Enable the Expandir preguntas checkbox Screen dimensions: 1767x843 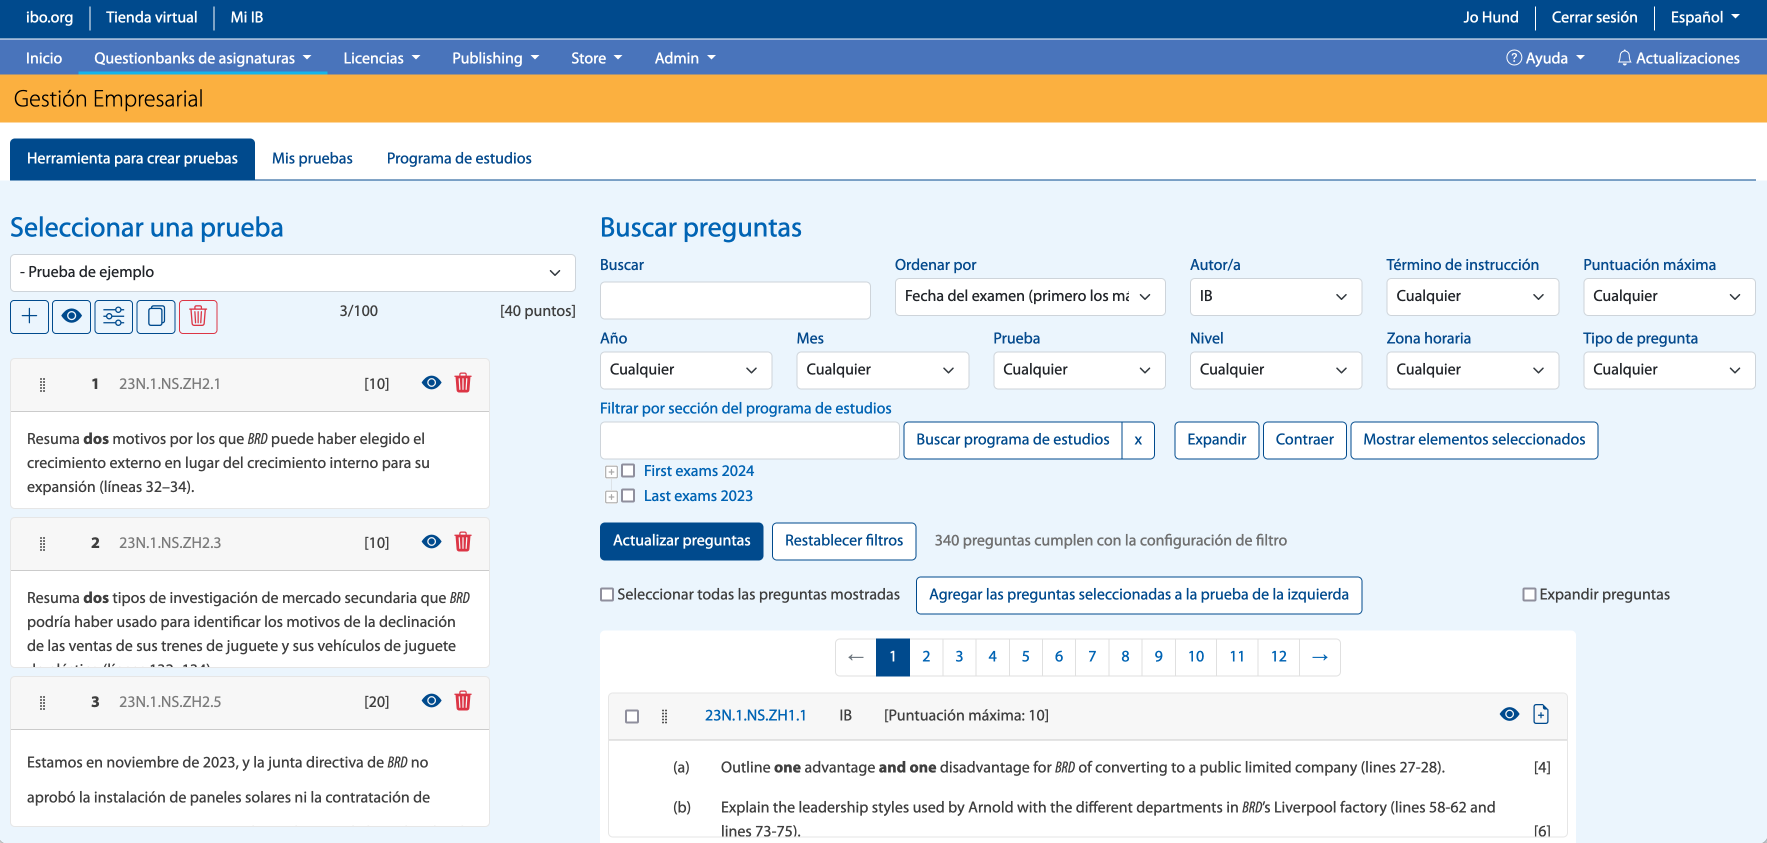(1529, 595)
